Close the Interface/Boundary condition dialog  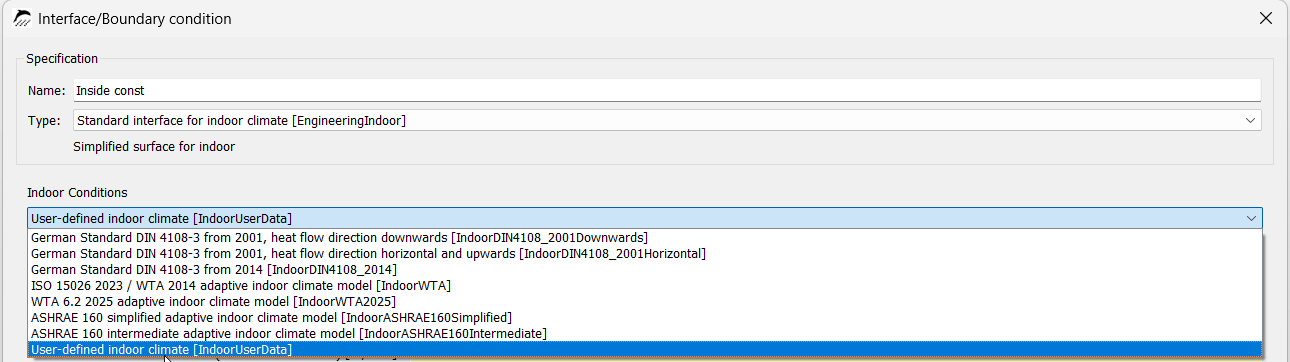(x=1265, y=18)
